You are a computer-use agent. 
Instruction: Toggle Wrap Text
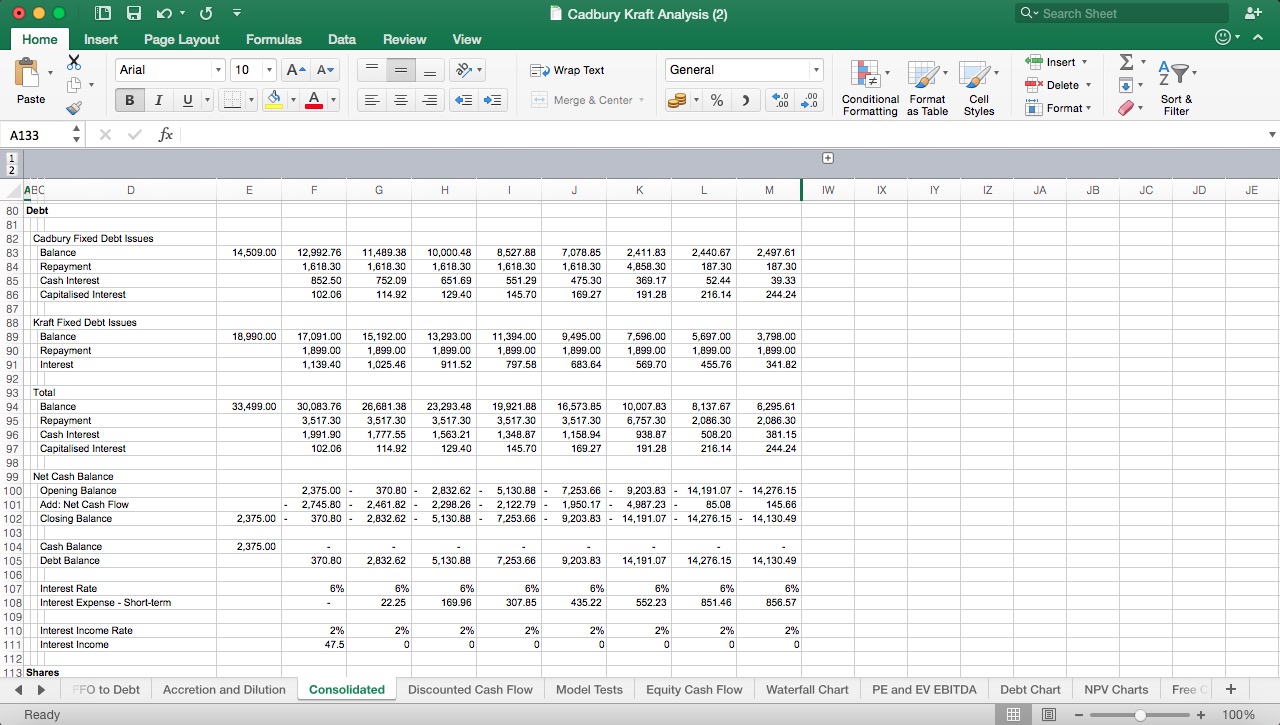click(567, 70)
